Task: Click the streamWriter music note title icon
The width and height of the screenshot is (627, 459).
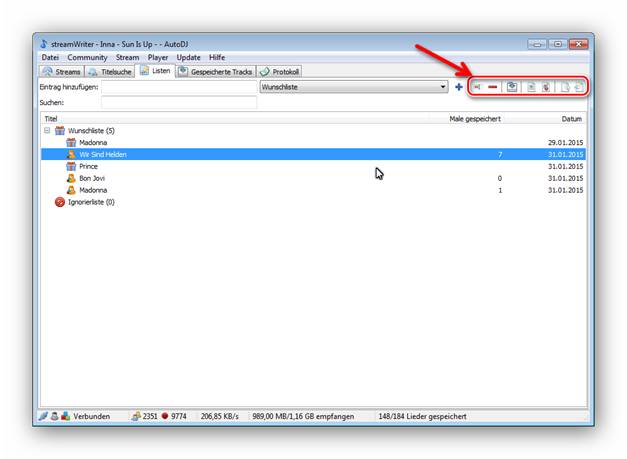Action: point(44,44)
